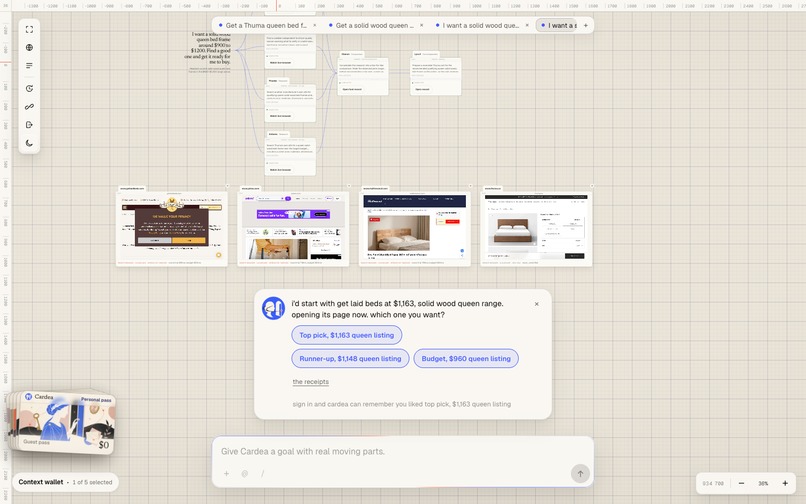Zoom out with the minus button

pyautogui.click(x=741, y=483)
